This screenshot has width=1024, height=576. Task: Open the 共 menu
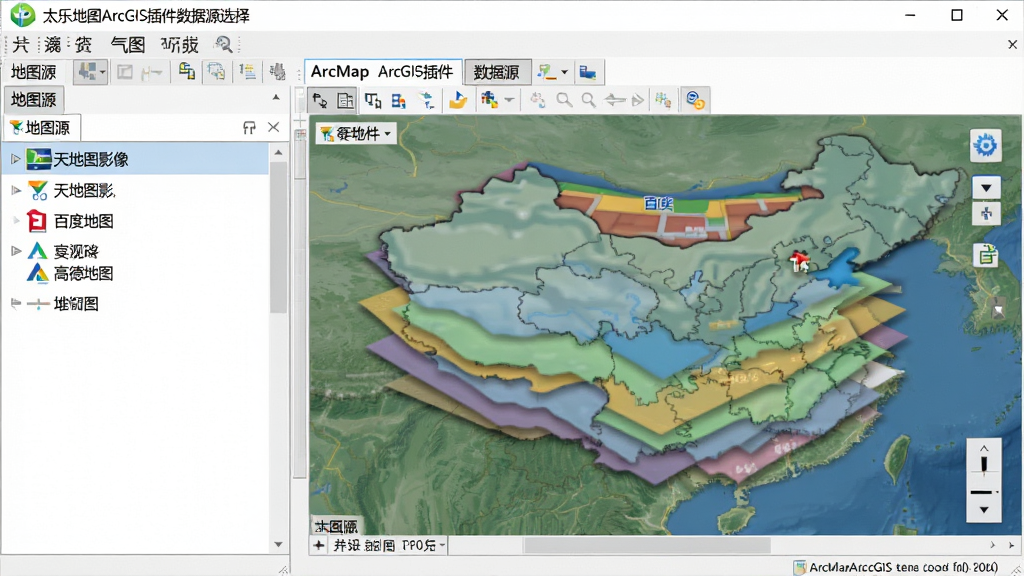click(x=21, y=44)
